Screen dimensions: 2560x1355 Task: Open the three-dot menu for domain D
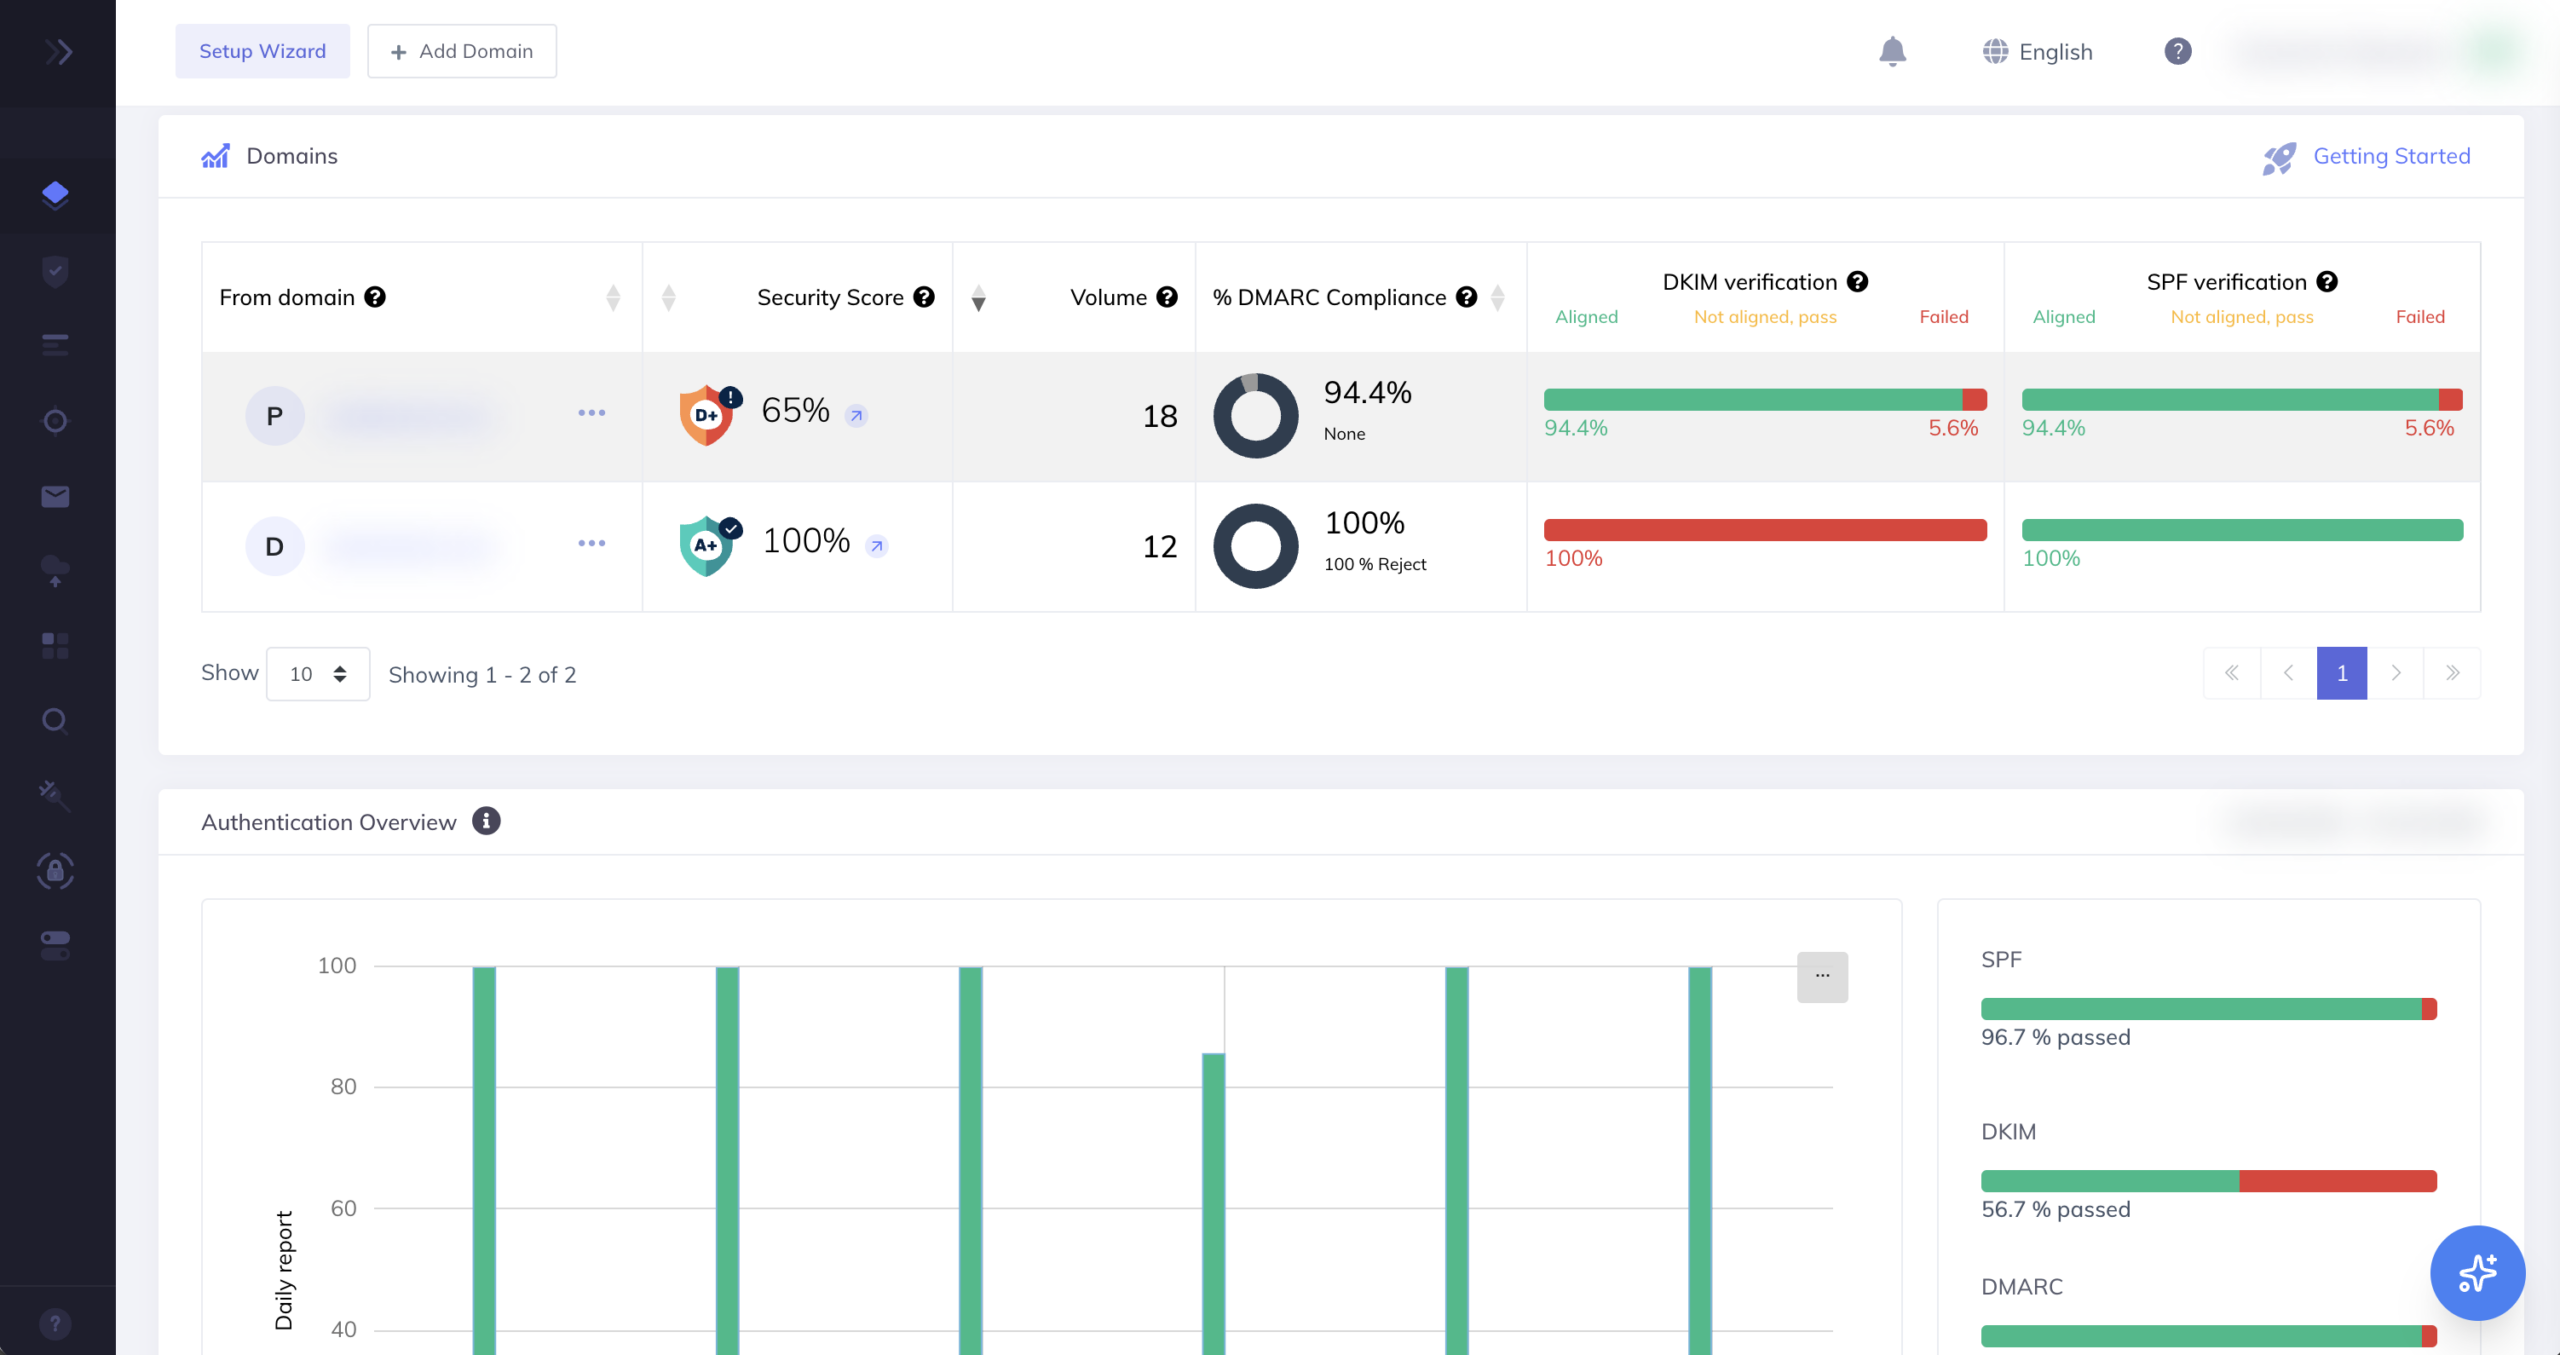pos(592,543)
